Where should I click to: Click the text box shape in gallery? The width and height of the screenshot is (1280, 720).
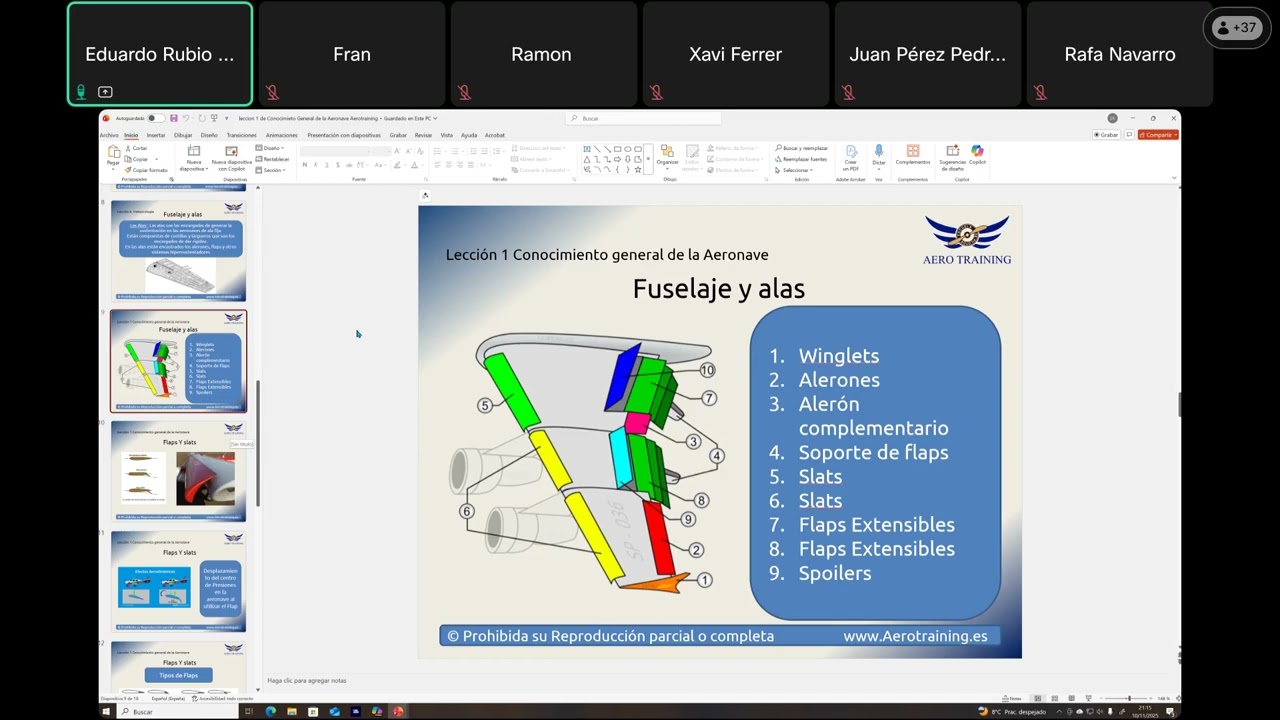(587, 148)
